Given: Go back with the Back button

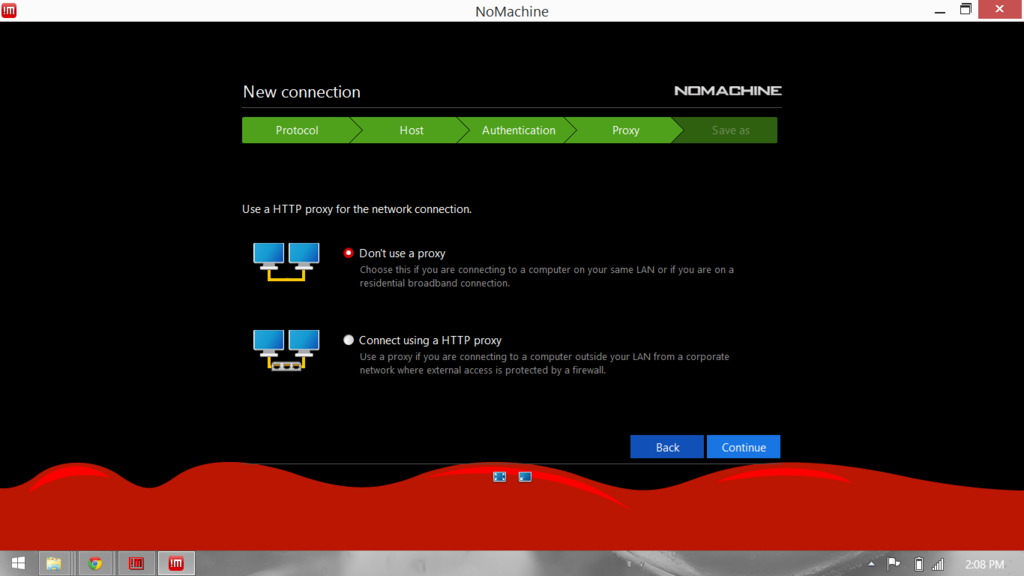Looking at the screenshot, I should click(x=667, y=447).
